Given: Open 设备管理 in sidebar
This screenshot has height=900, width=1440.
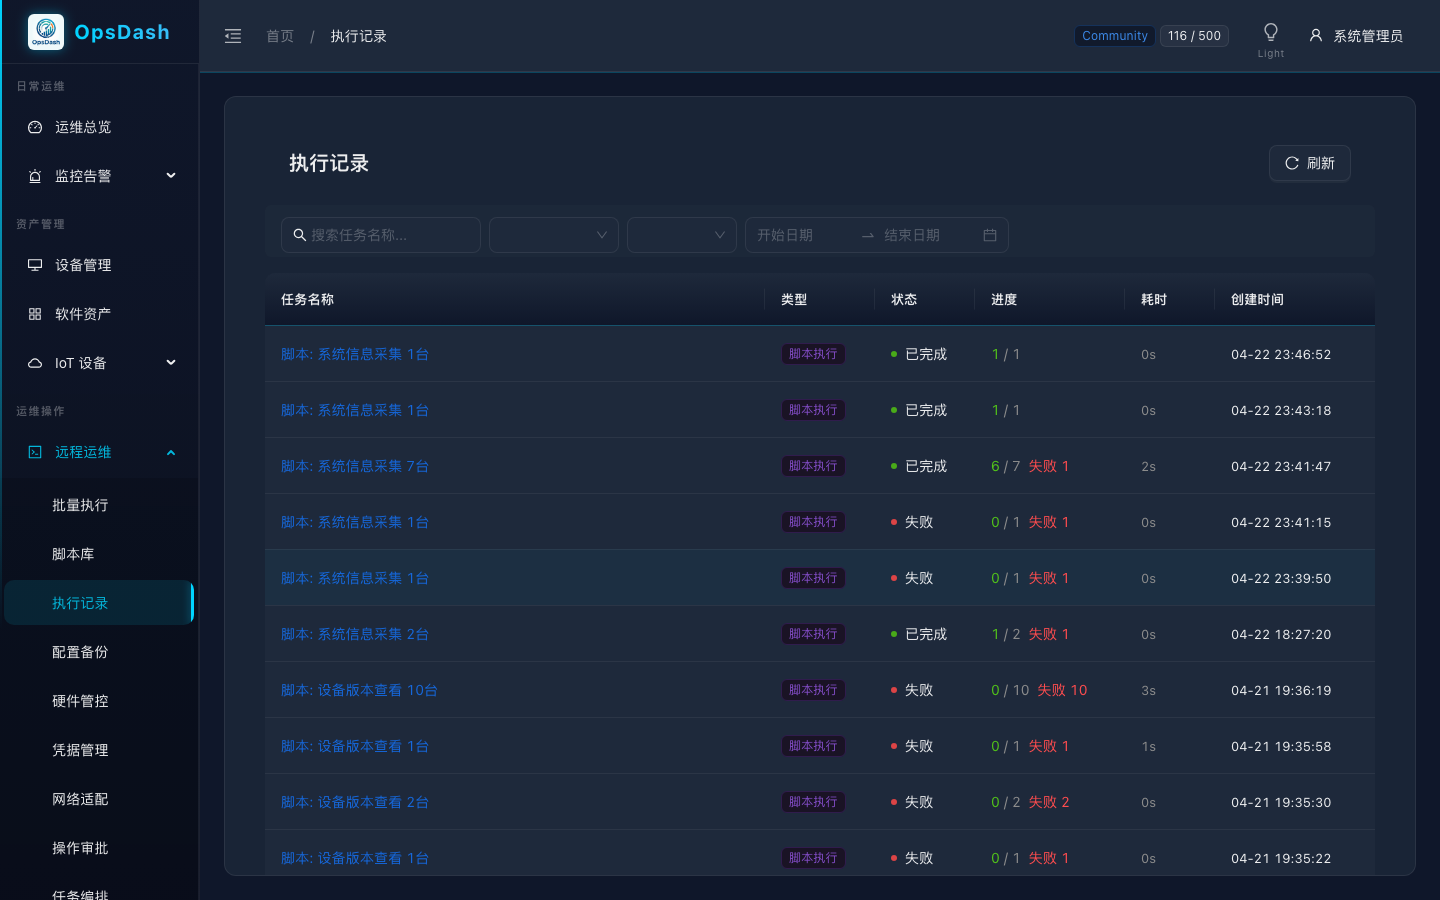Looking at the screenshot, I should click(99, 265).
